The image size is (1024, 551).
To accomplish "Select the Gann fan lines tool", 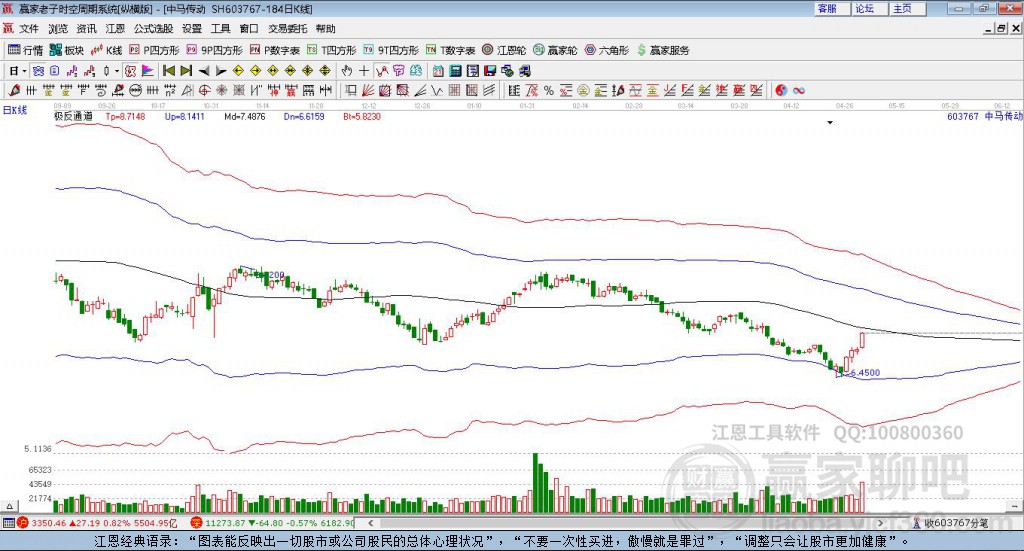I will 368,90.
